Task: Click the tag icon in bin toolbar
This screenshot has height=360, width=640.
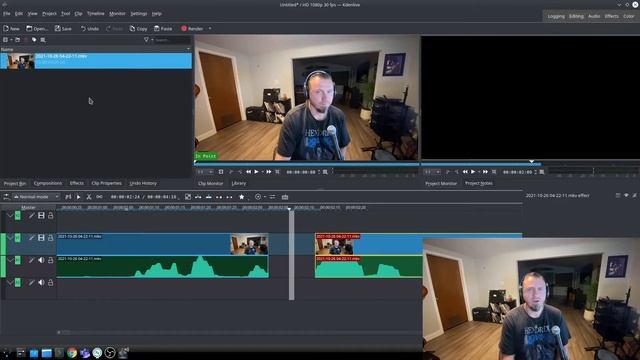Action: pyautogui.click(x=34, y=40)
